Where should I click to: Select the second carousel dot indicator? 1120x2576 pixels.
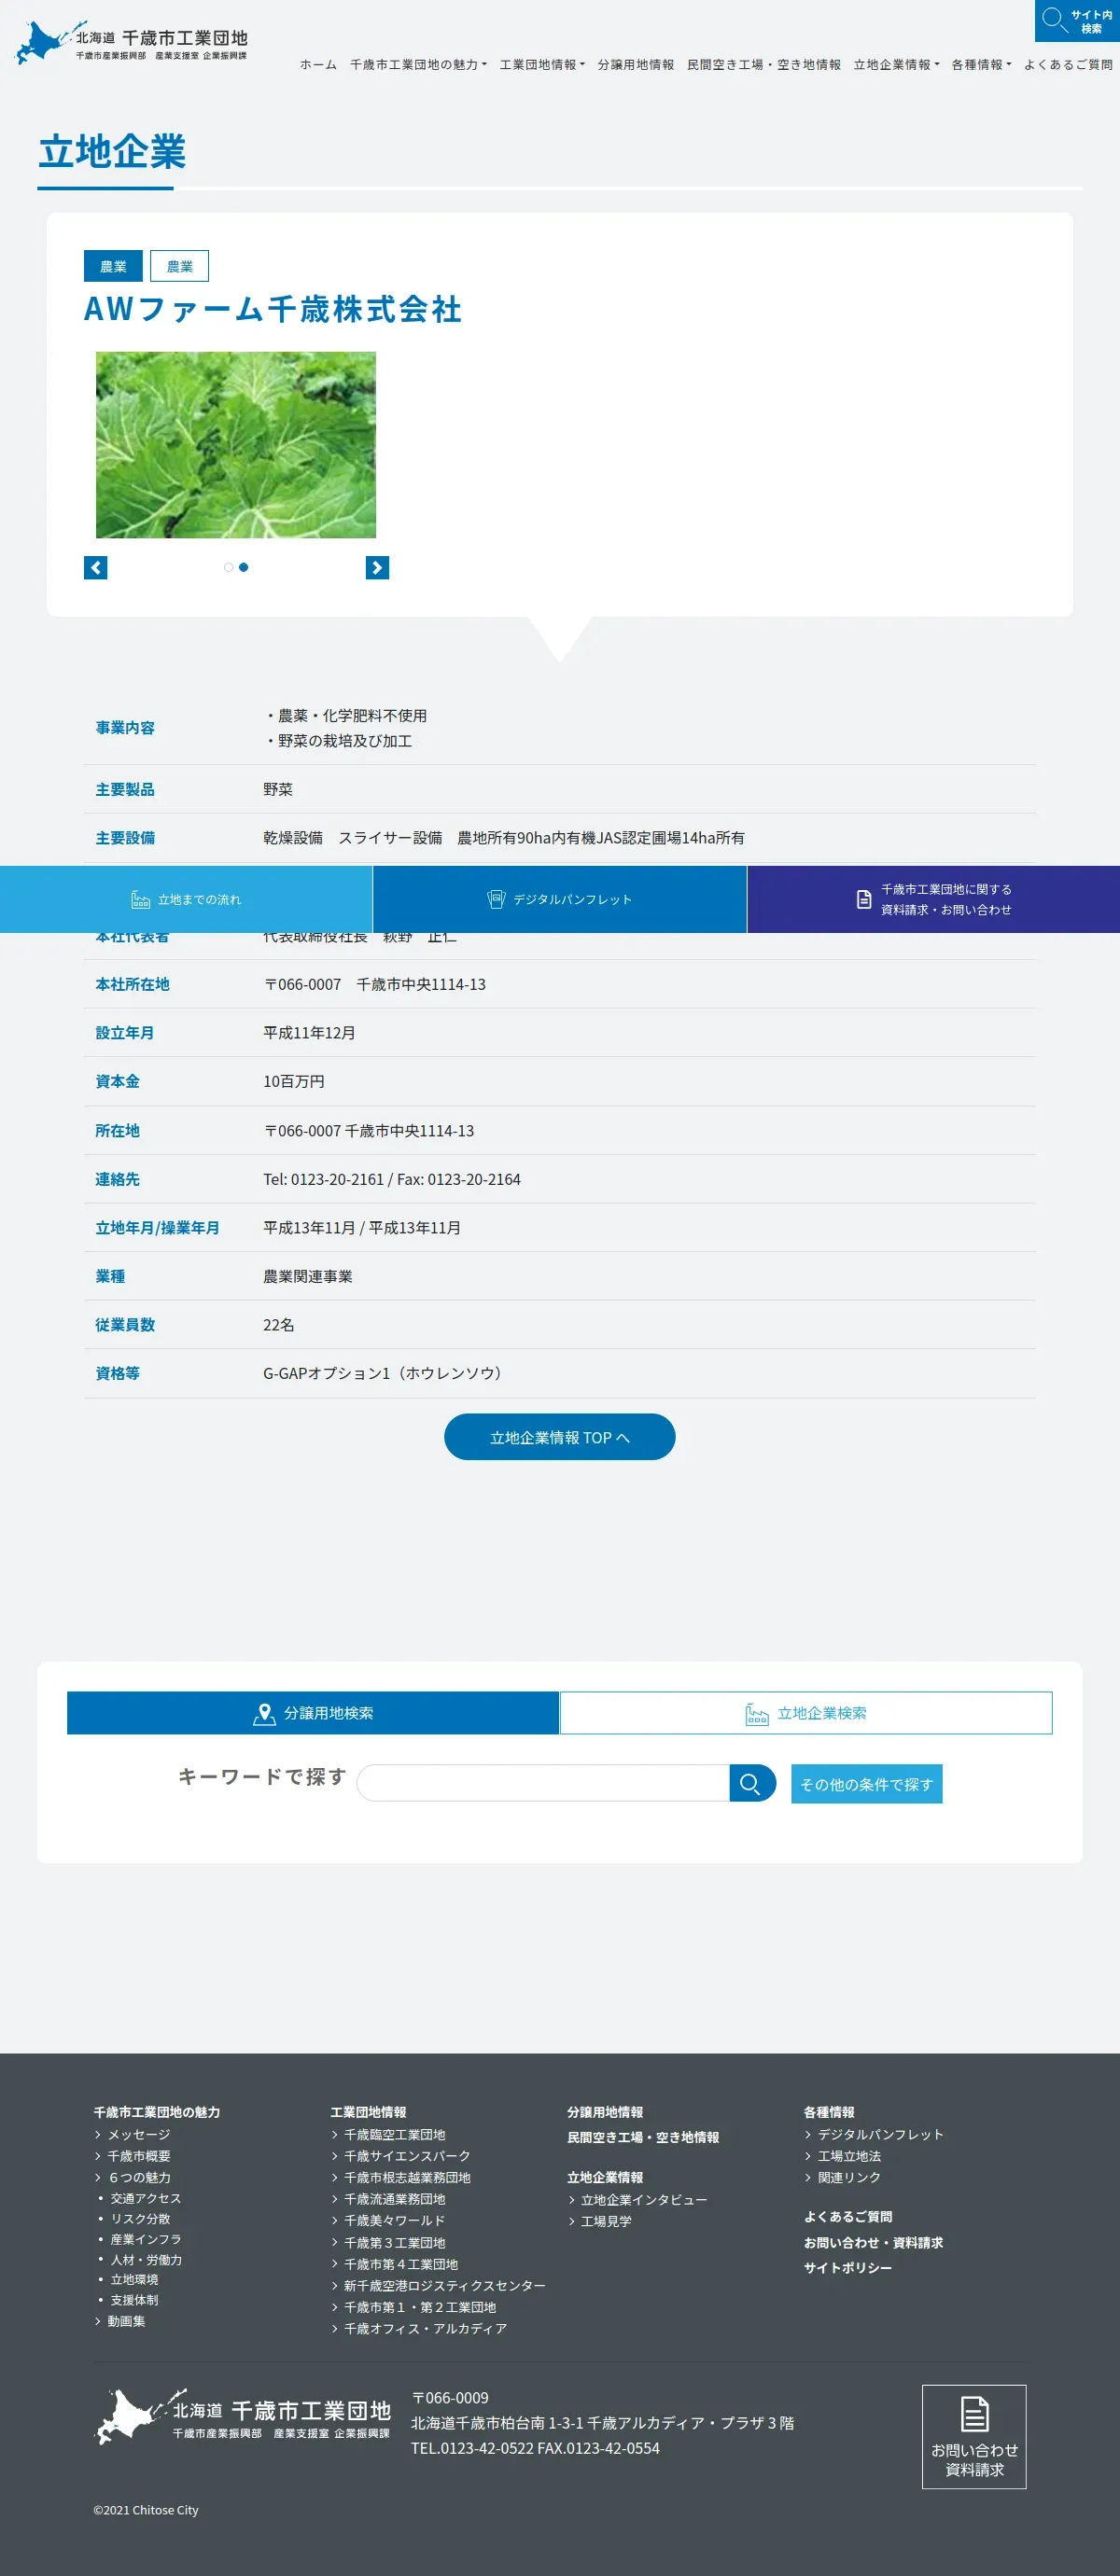tap(243, 567)
